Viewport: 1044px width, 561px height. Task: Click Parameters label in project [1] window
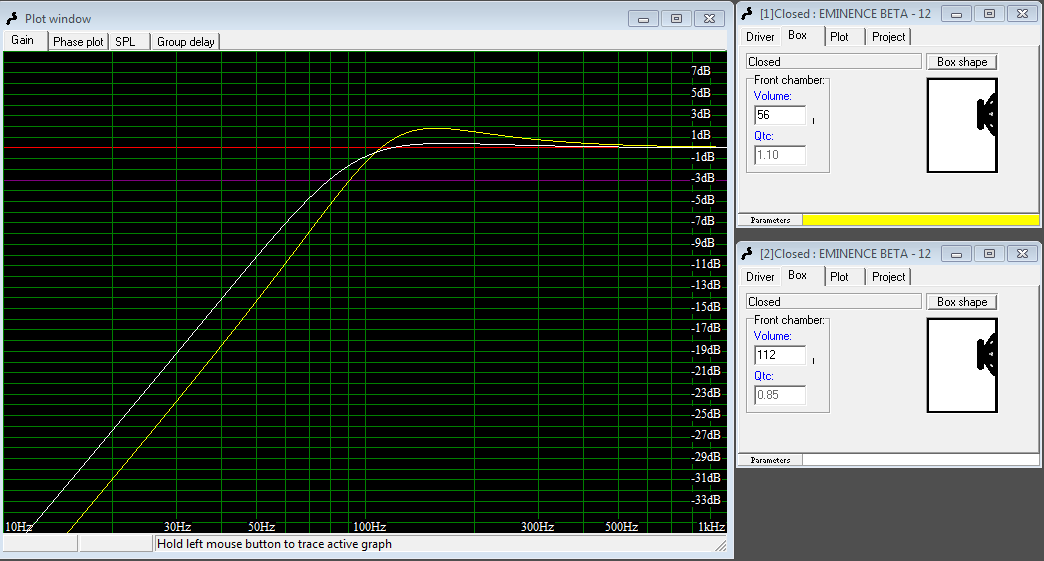click(770, 220)
